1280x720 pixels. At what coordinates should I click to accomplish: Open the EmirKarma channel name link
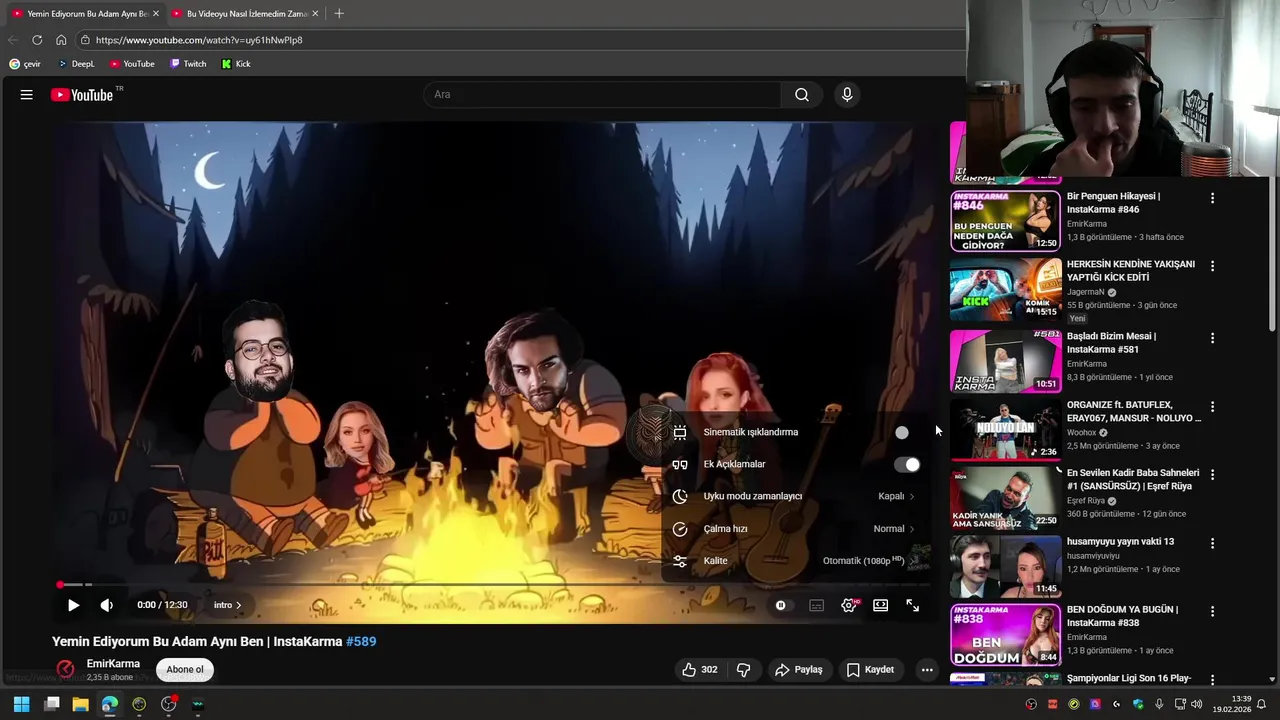click(x=113, y=664)
